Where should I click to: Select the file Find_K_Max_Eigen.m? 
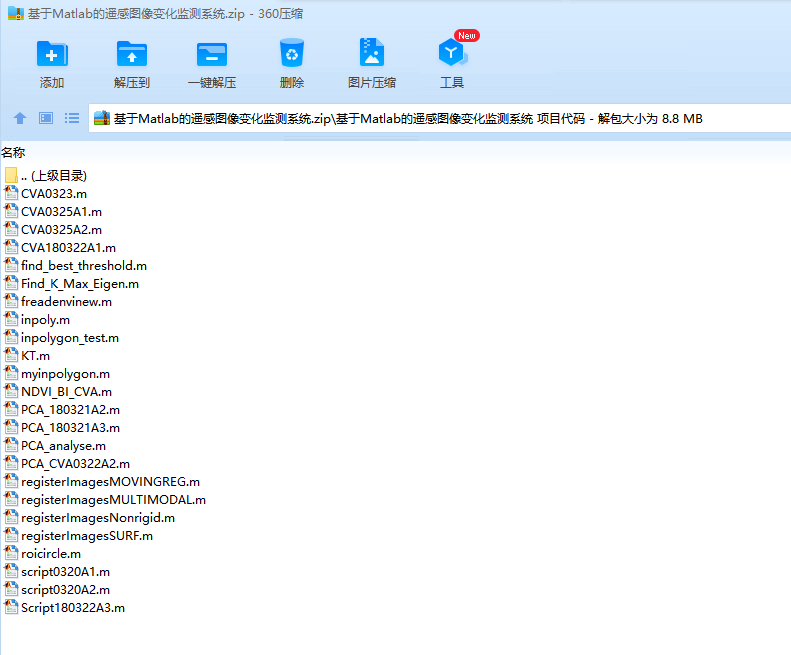tap(80, 284)
